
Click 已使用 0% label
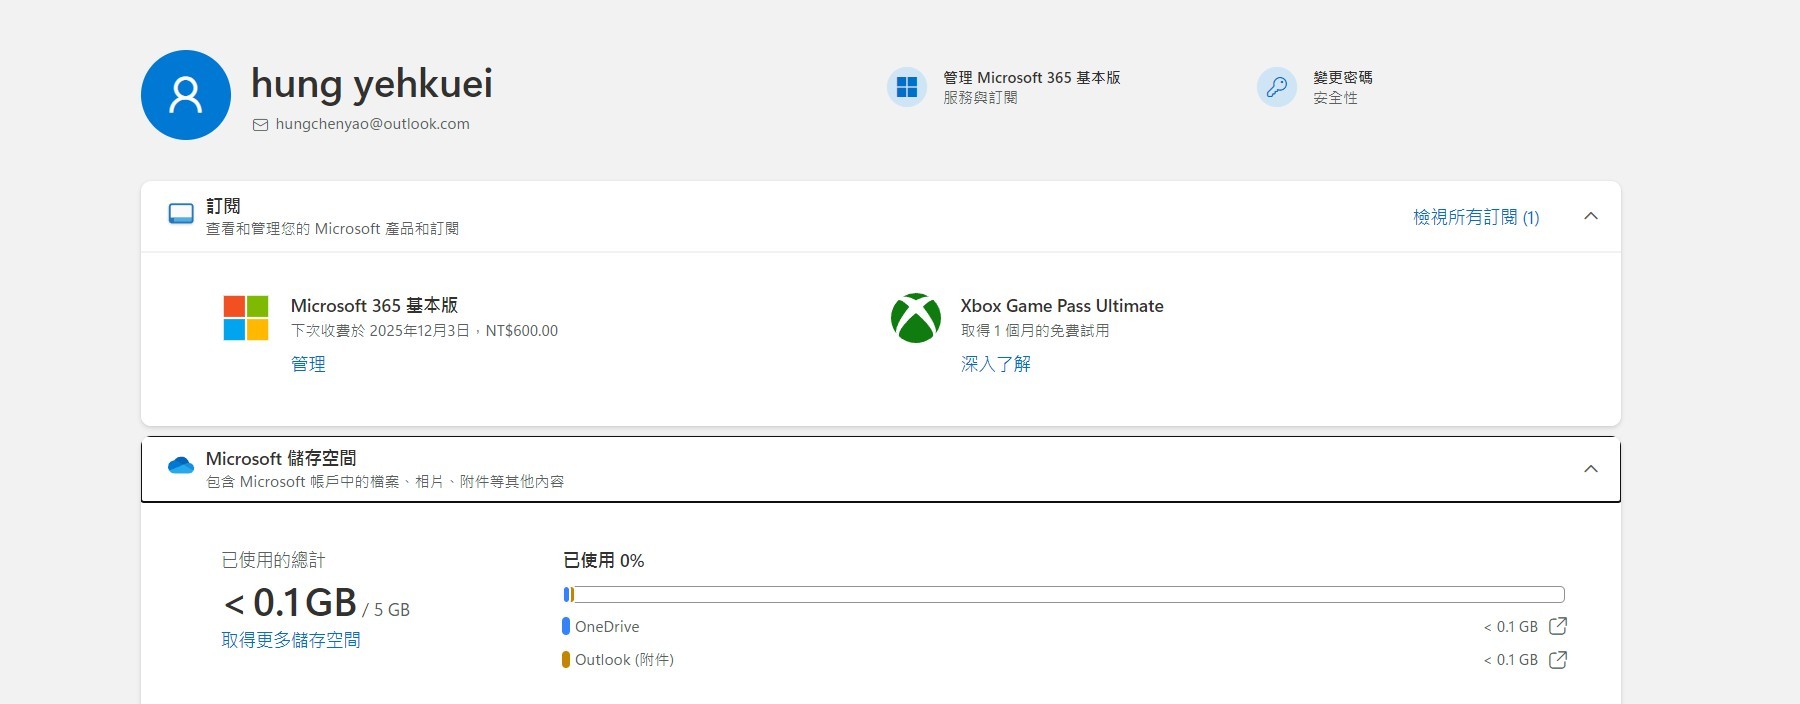(x=604, y=561)
